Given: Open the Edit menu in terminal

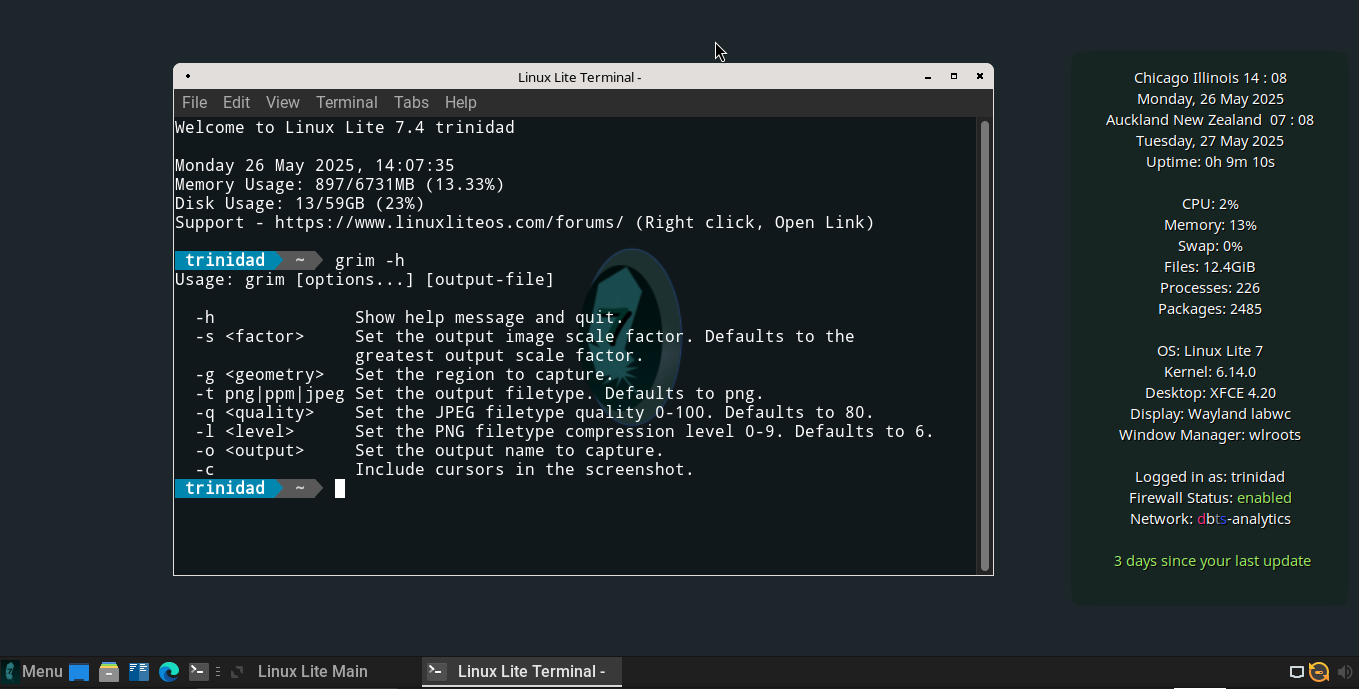Looking at the screenshot, I should [x=236, y=102].
